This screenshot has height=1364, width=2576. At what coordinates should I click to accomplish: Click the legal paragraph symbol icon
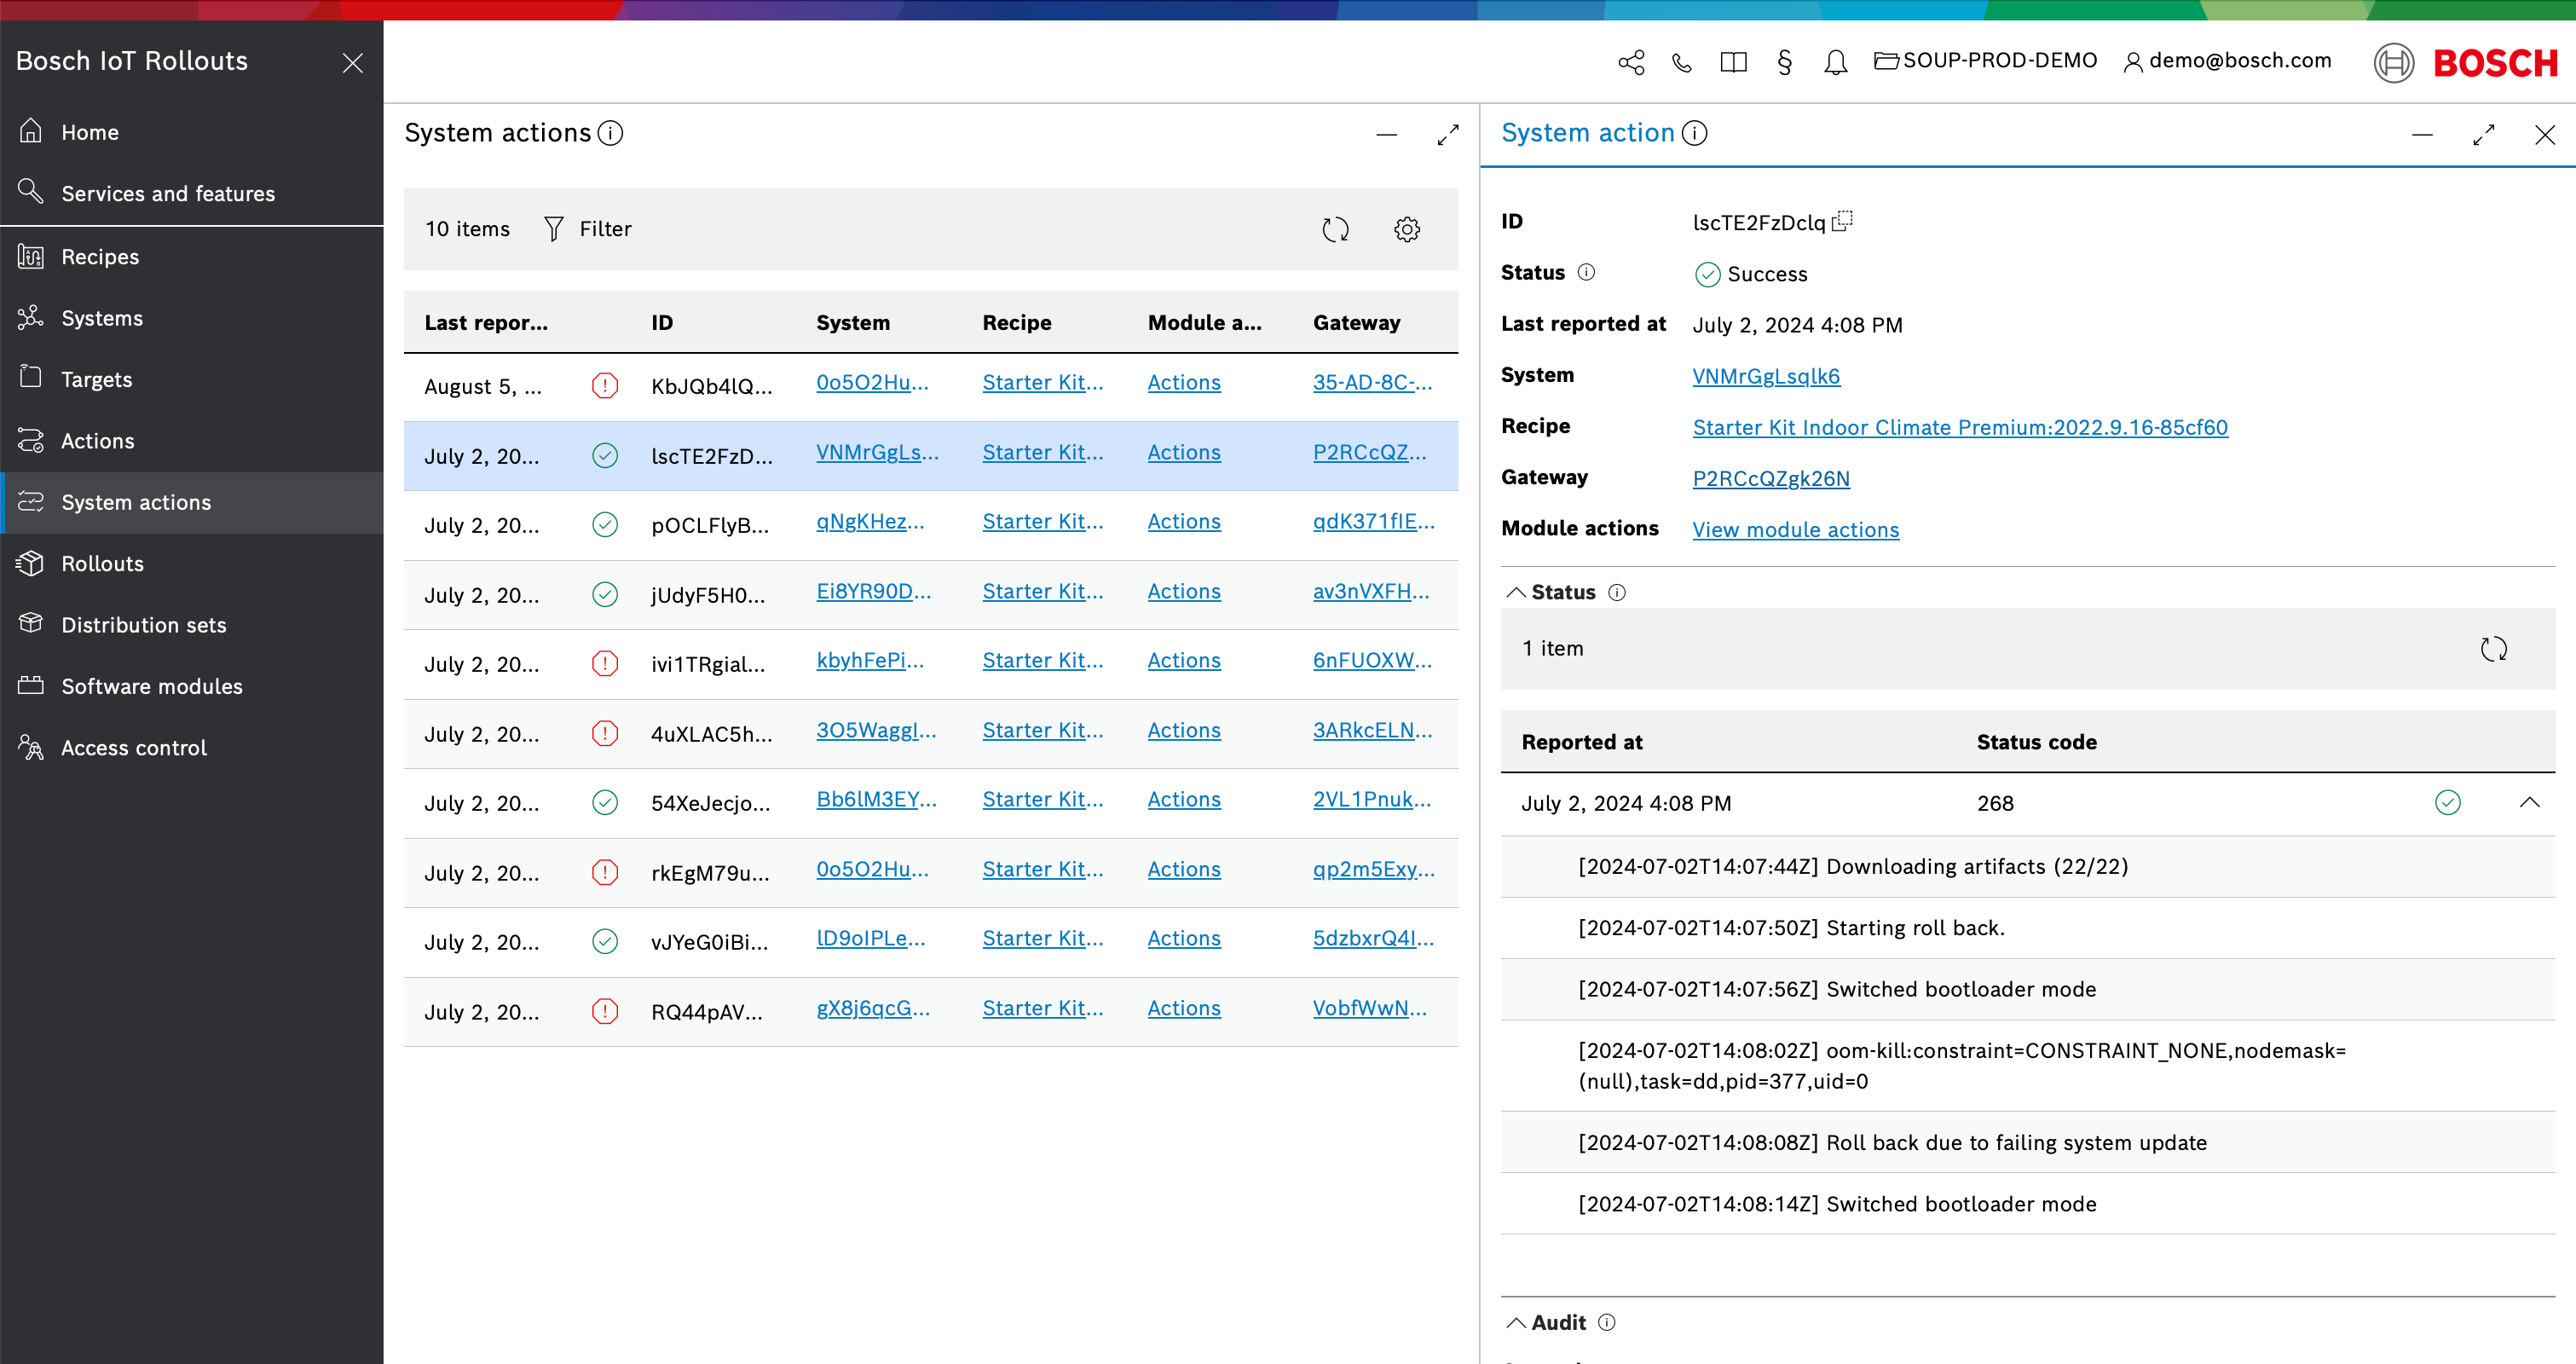tap(1784, 62)
